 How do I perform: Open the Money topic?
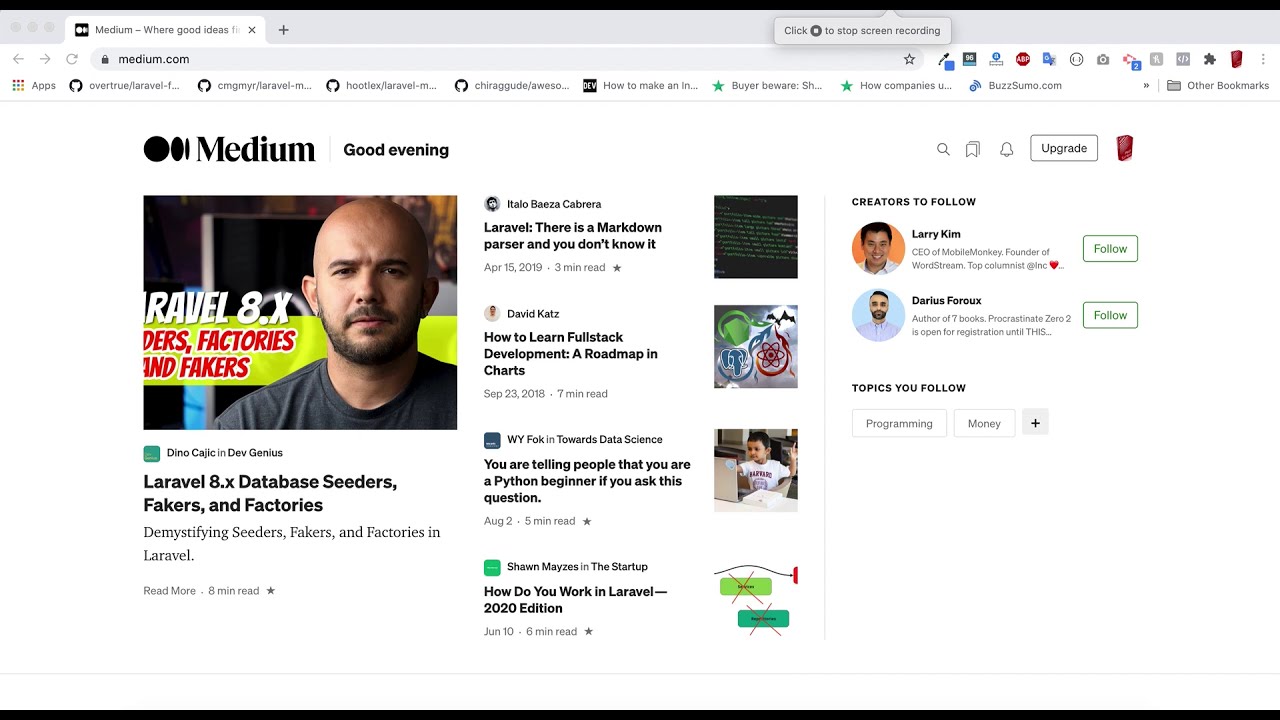point(984,423)
